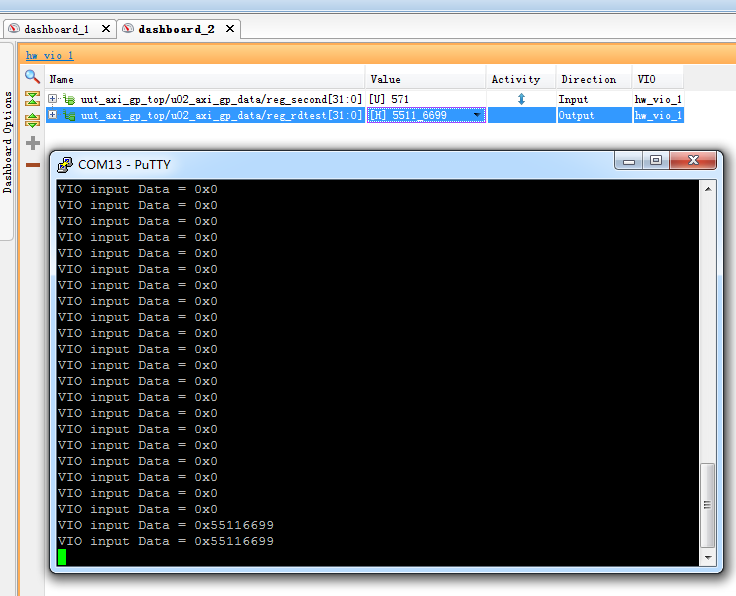Click the PuTTY icon in COM13 title bar
Screen dimensions: 736x596
pyautogui.click(x=65, y=165)
